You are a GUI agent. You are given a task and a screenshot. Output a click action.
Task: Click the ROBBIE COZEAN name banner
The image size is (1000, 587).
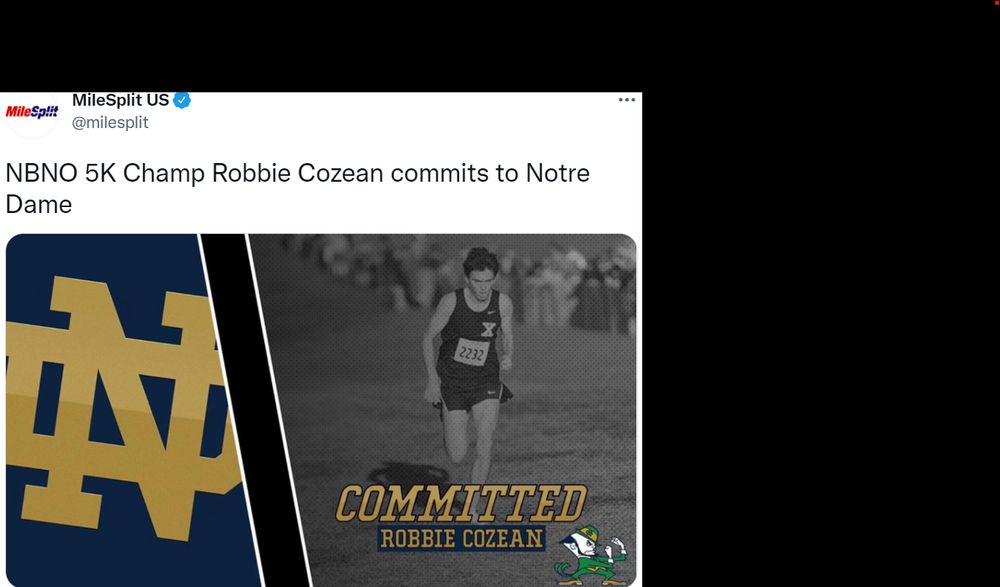pos(462,539)
